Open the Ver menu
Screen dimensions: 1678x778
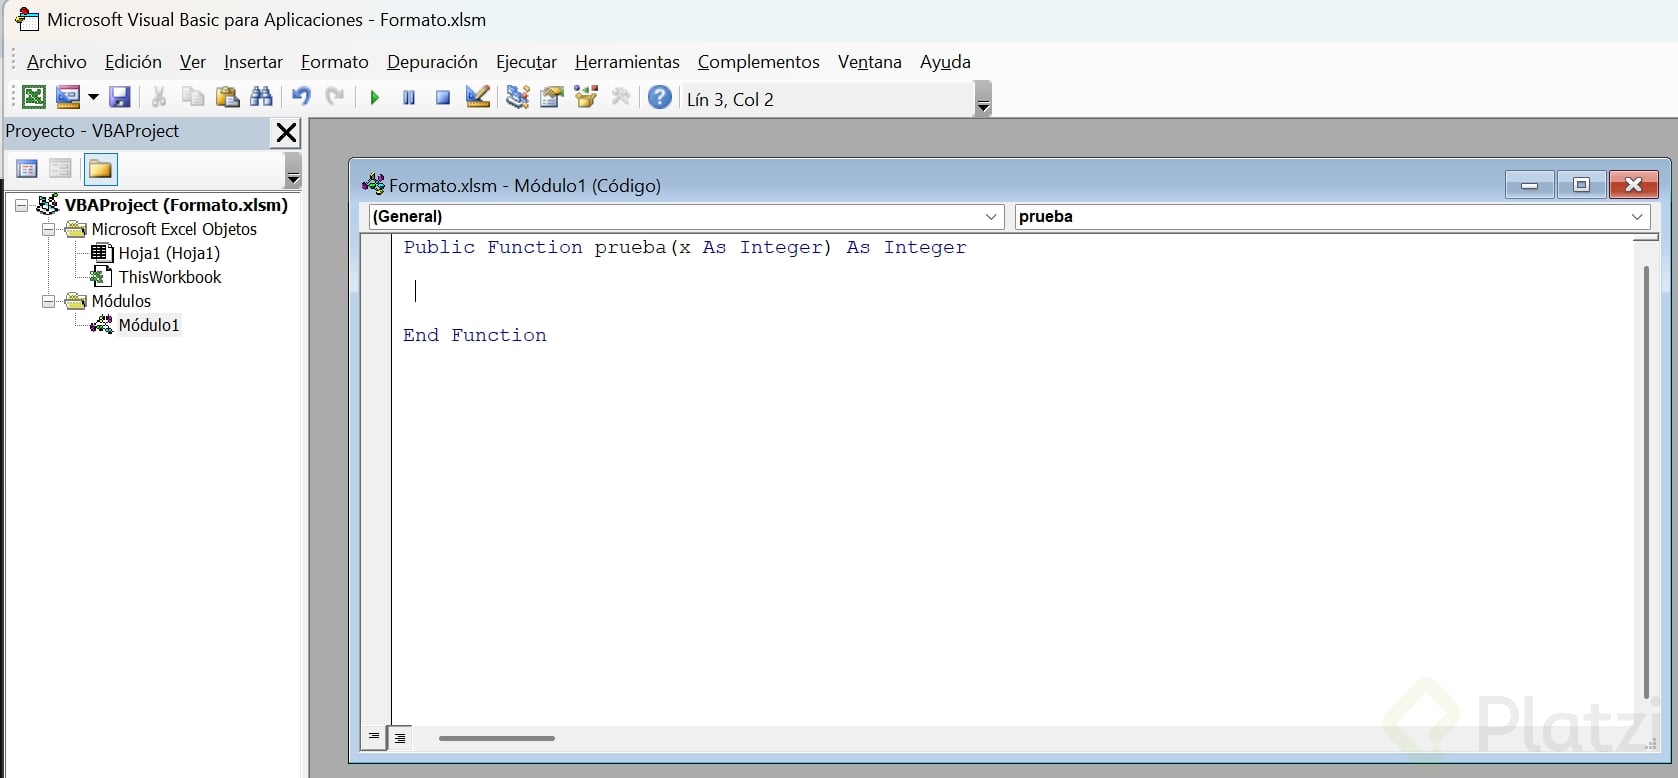pyautogui.click(x=193, y=62)
